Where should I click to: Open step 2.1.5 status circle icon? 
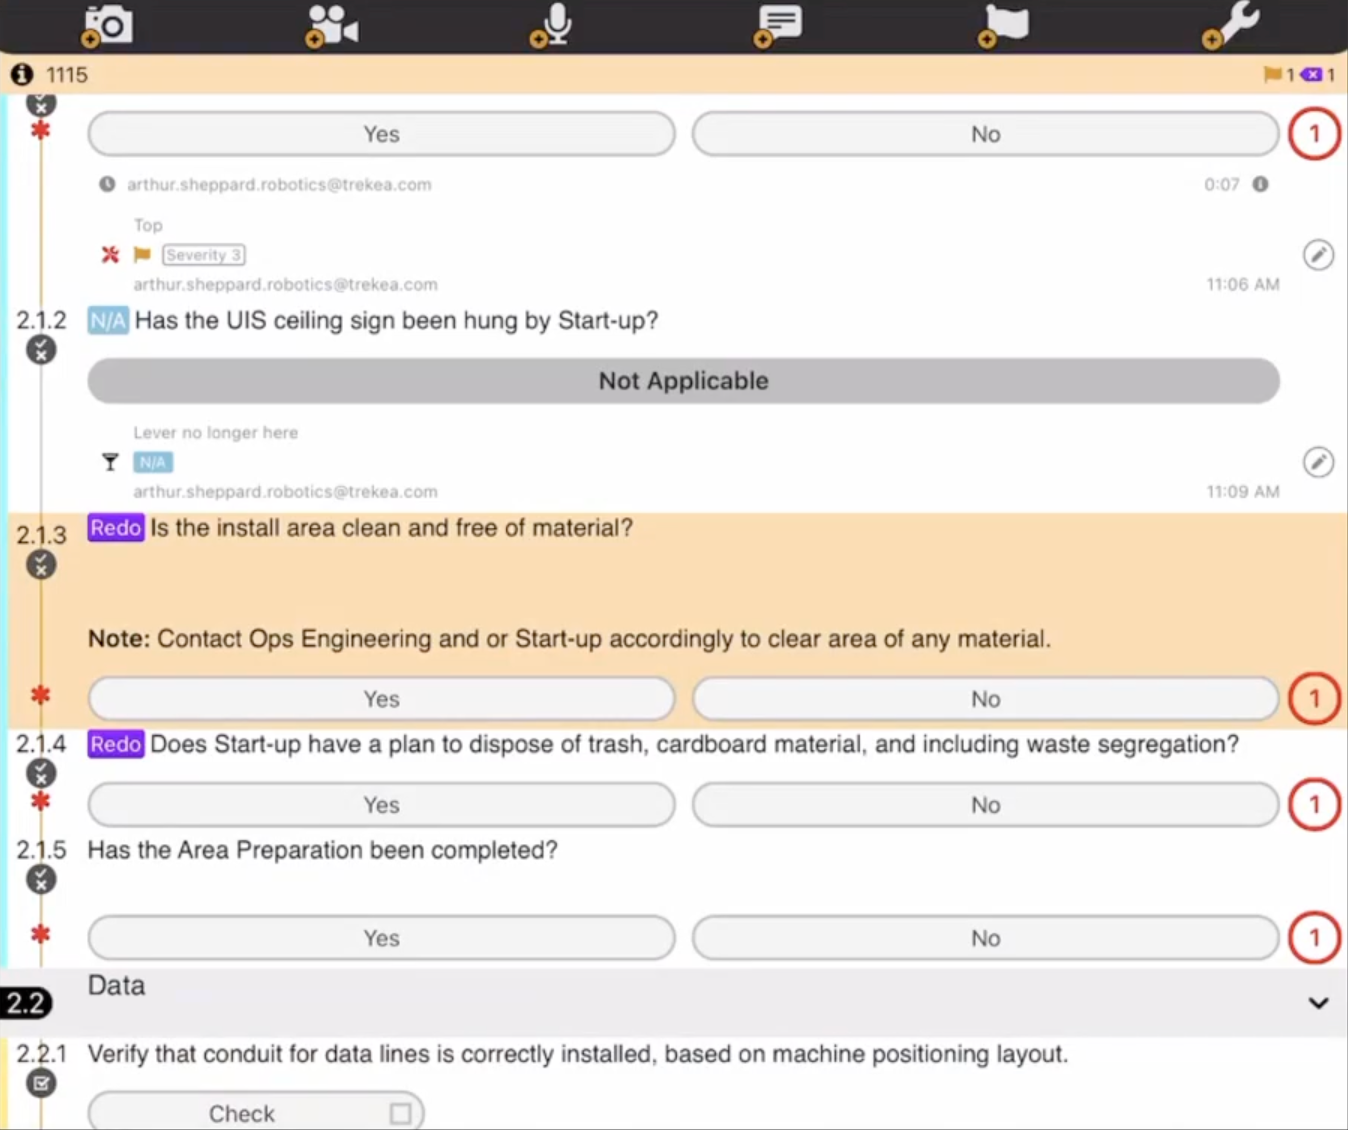(x=41, y=880)
